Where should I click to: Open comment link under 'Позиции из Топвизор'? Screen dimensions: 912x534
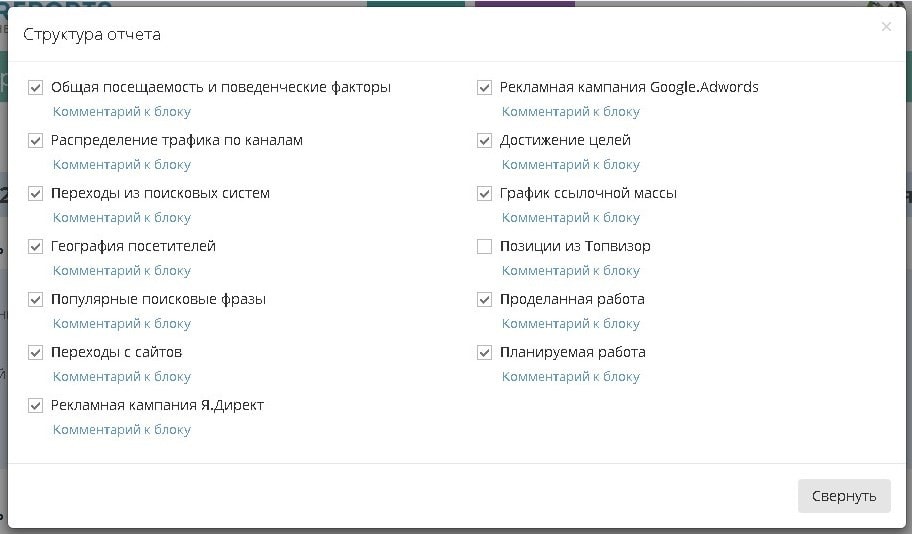[x=570, y=271]
